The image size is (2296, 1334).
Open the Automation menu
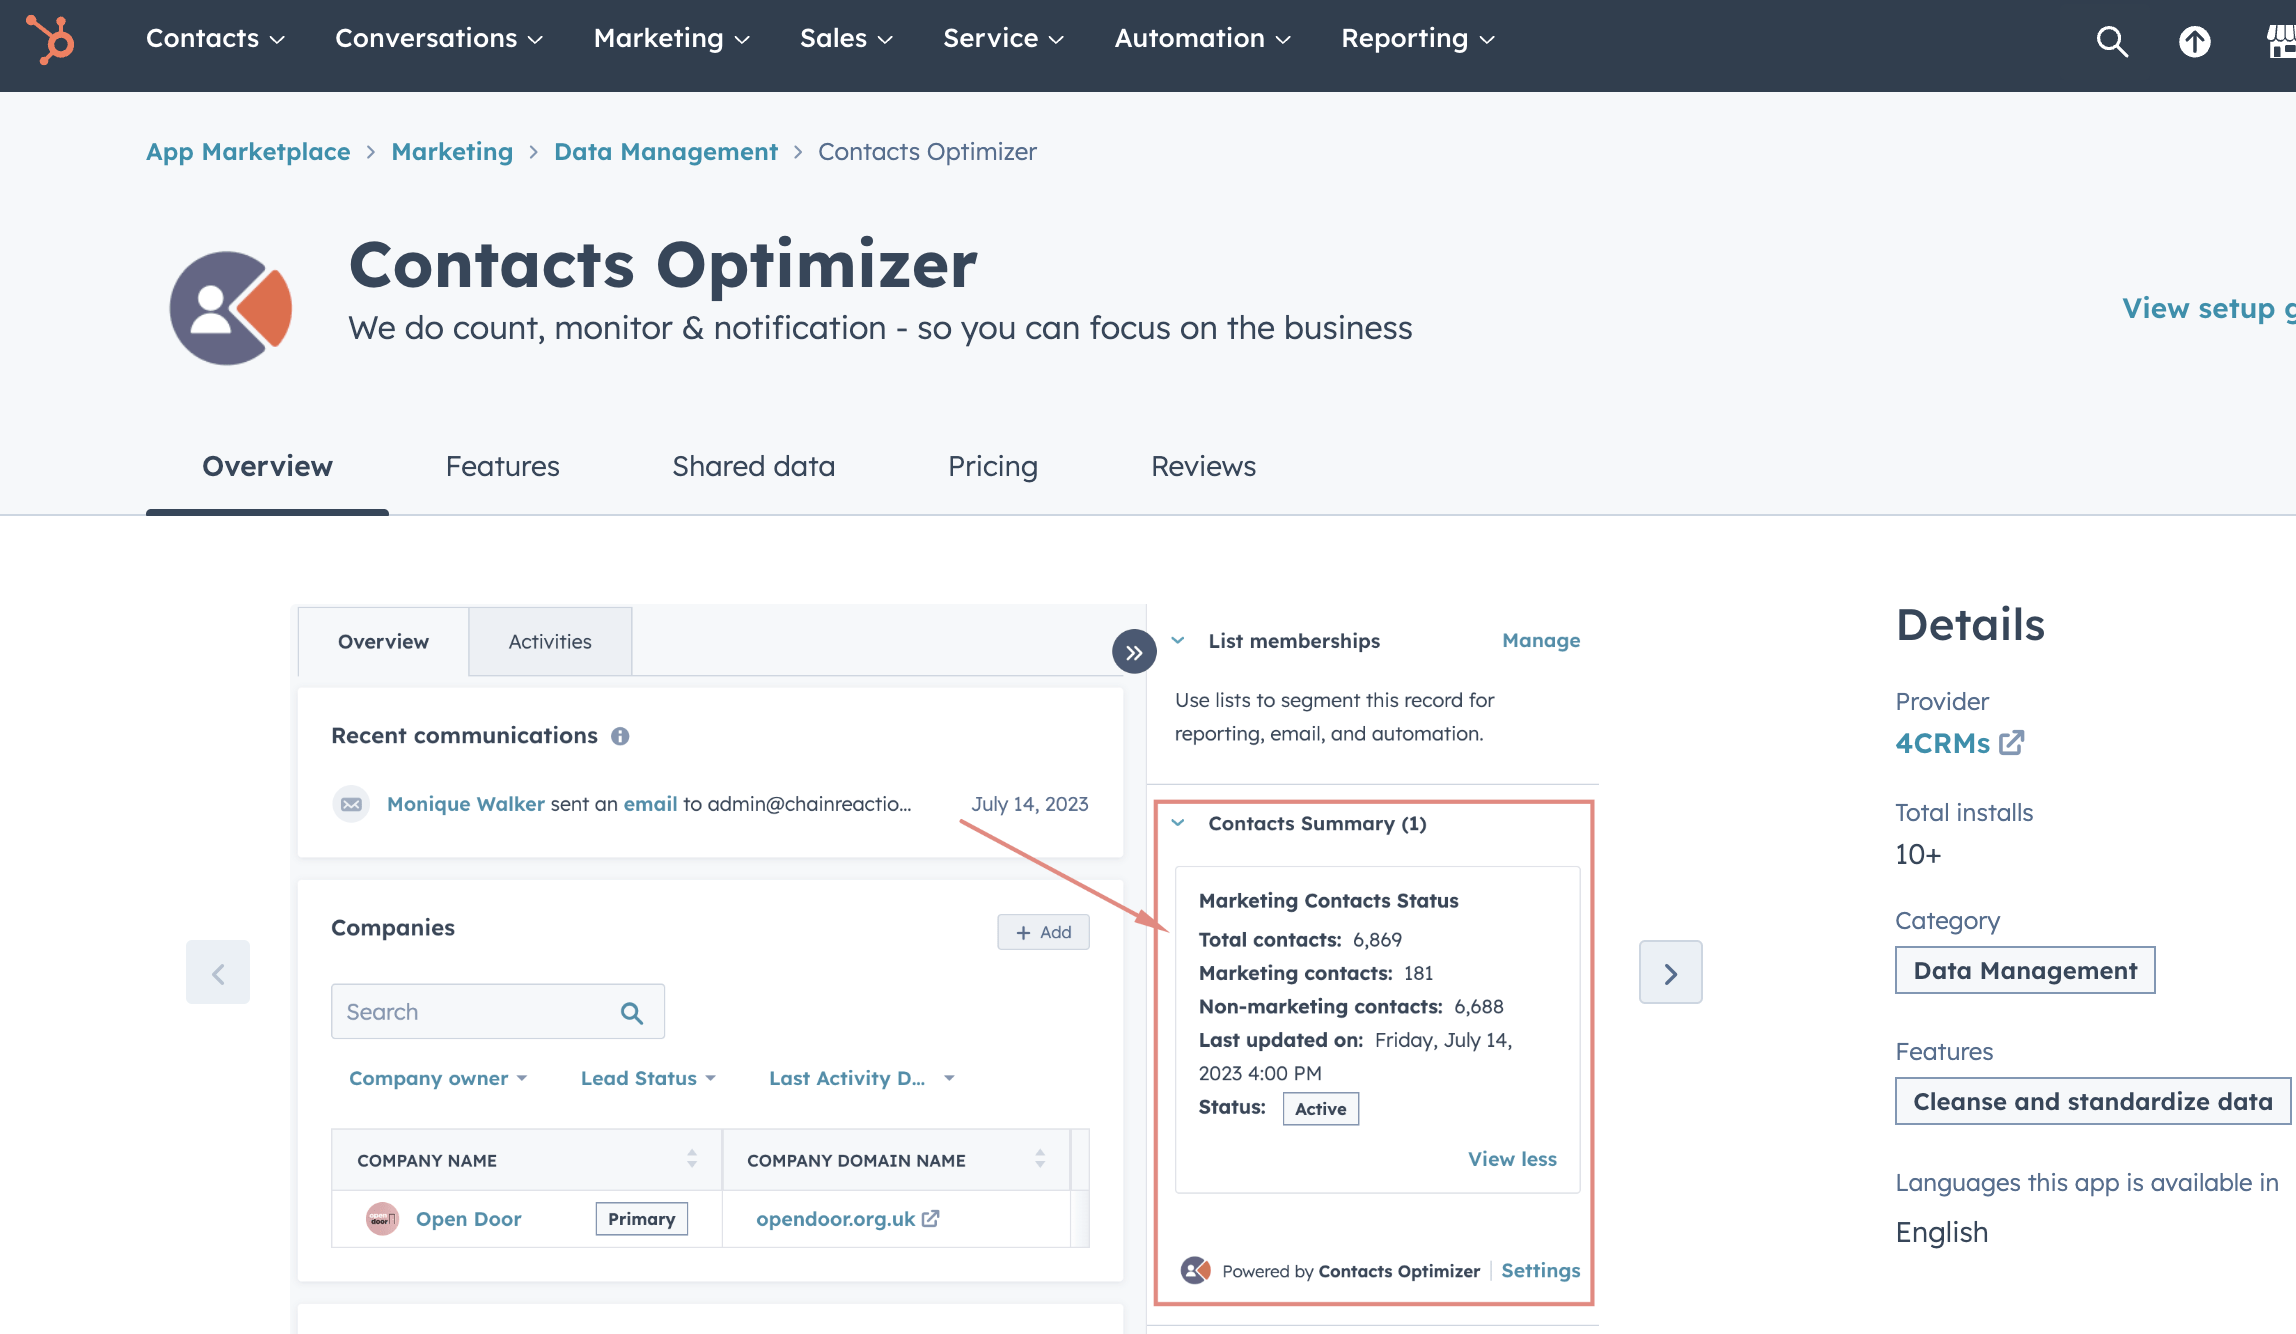pyautogui.click(x=1202, y=38)
